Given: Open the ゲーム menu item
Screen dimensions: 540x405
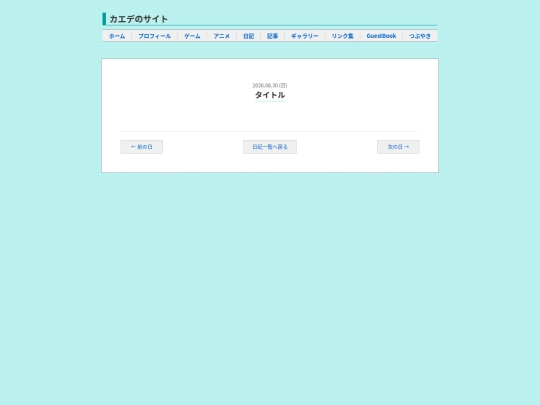Looking at the screenshot, I should (x=192, y=36).
